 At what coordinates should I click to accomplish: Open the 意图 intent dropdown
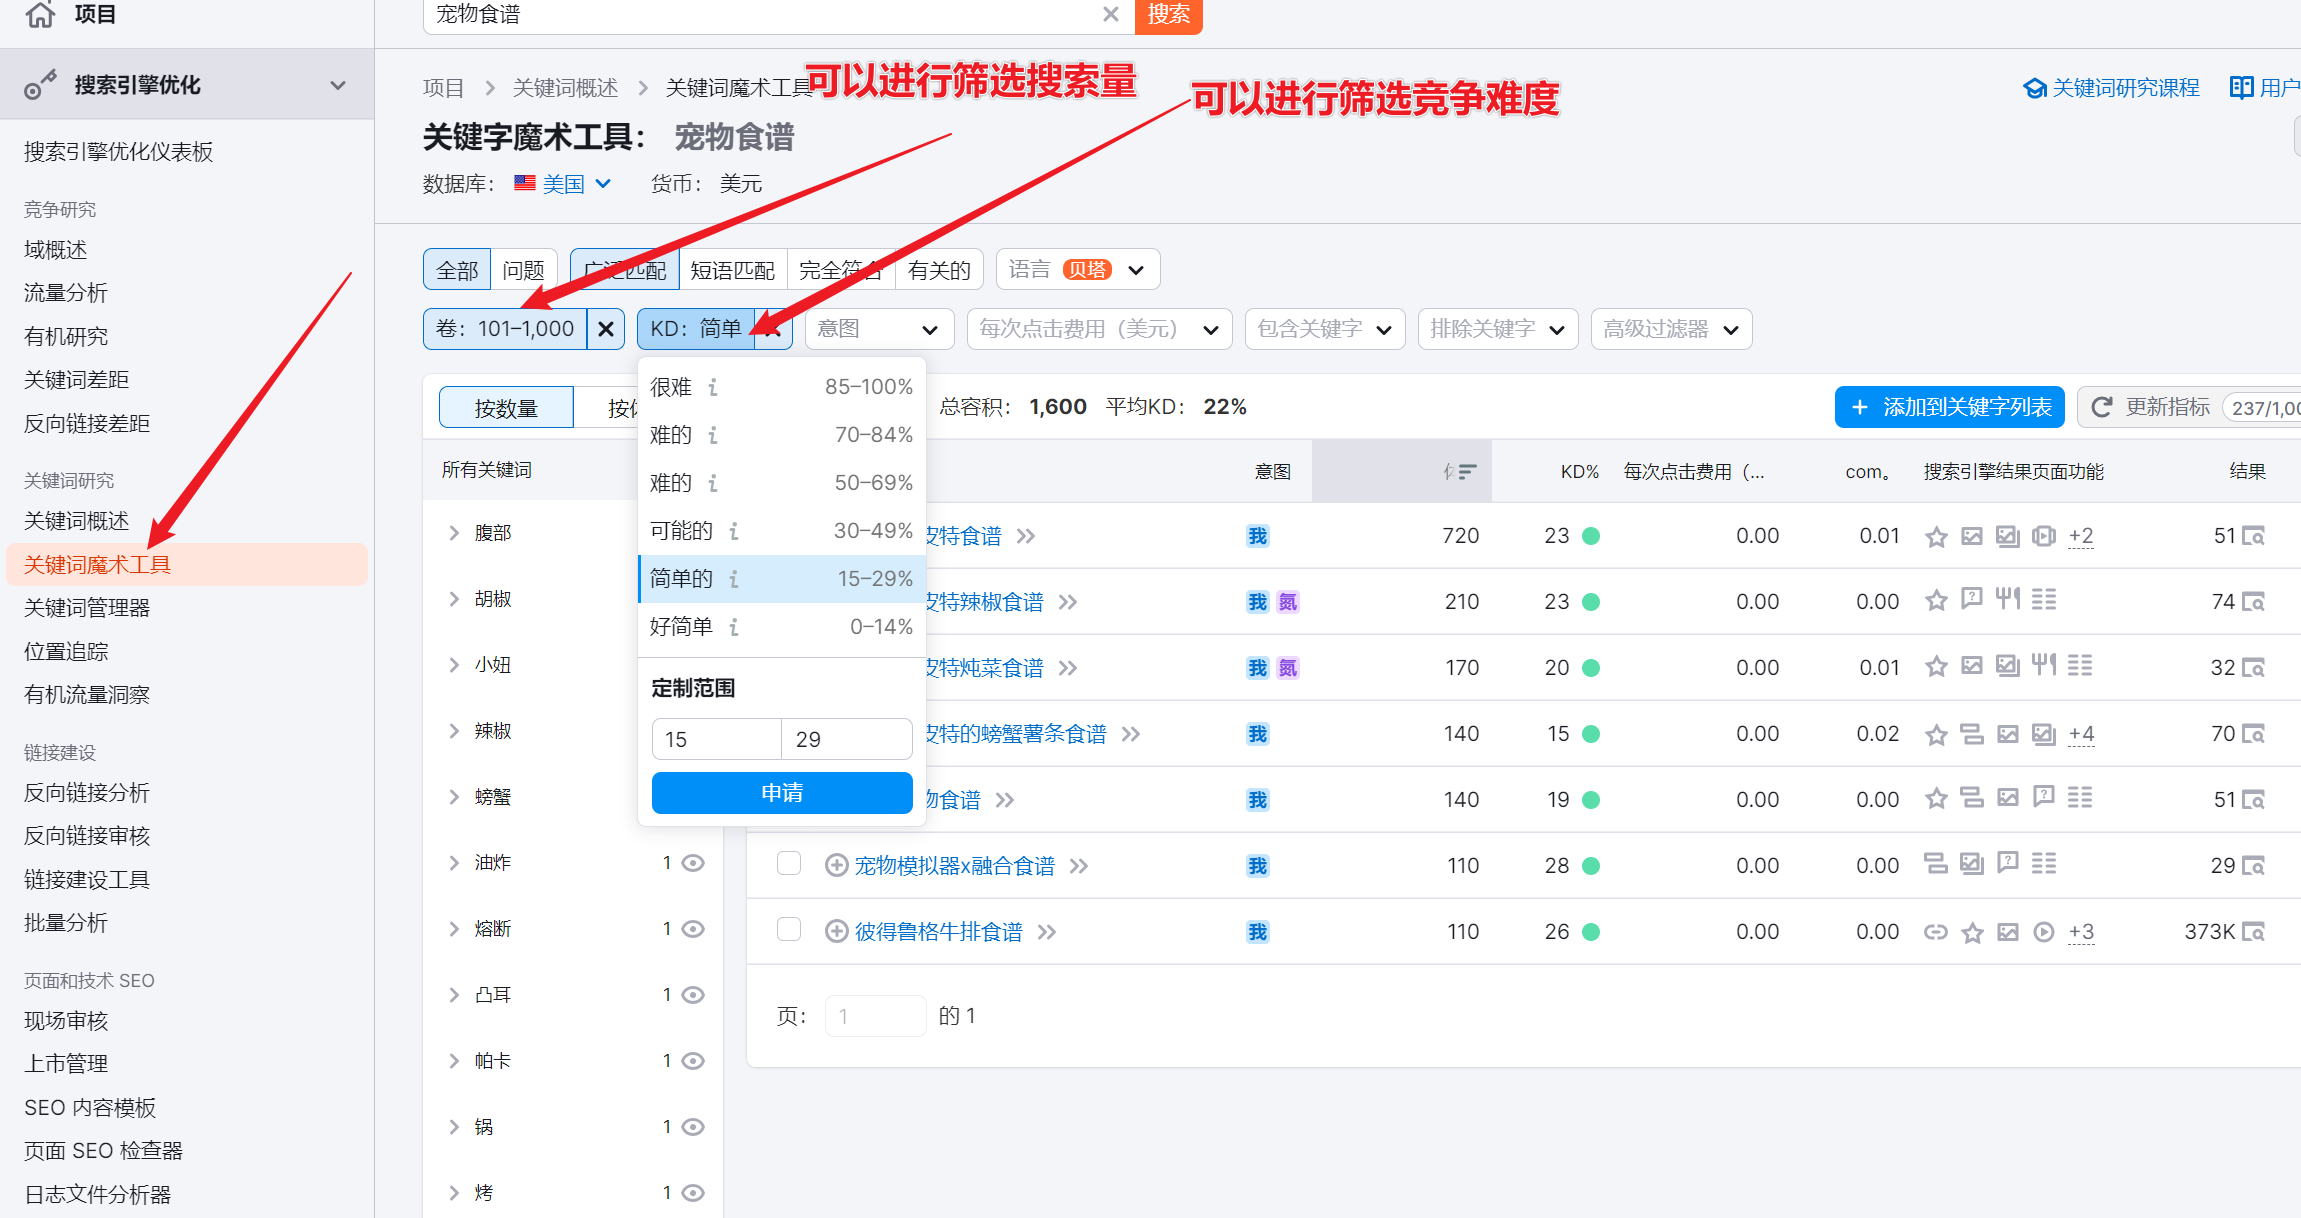pos(878,329)
